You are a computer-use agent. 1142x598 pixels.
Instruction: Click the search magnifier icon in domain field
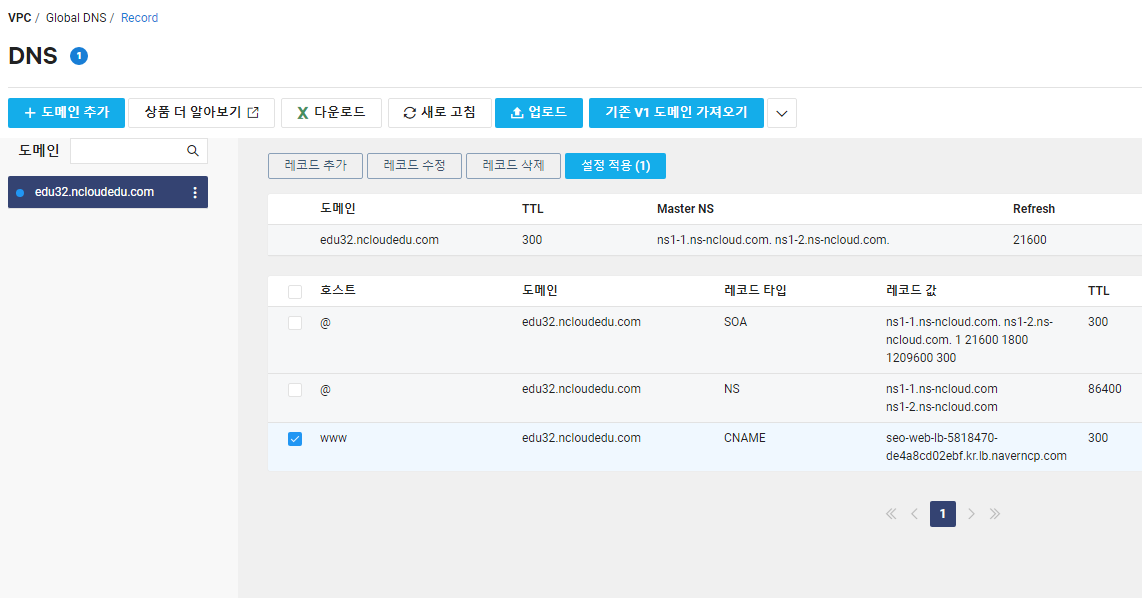click(x=192, y=151)
